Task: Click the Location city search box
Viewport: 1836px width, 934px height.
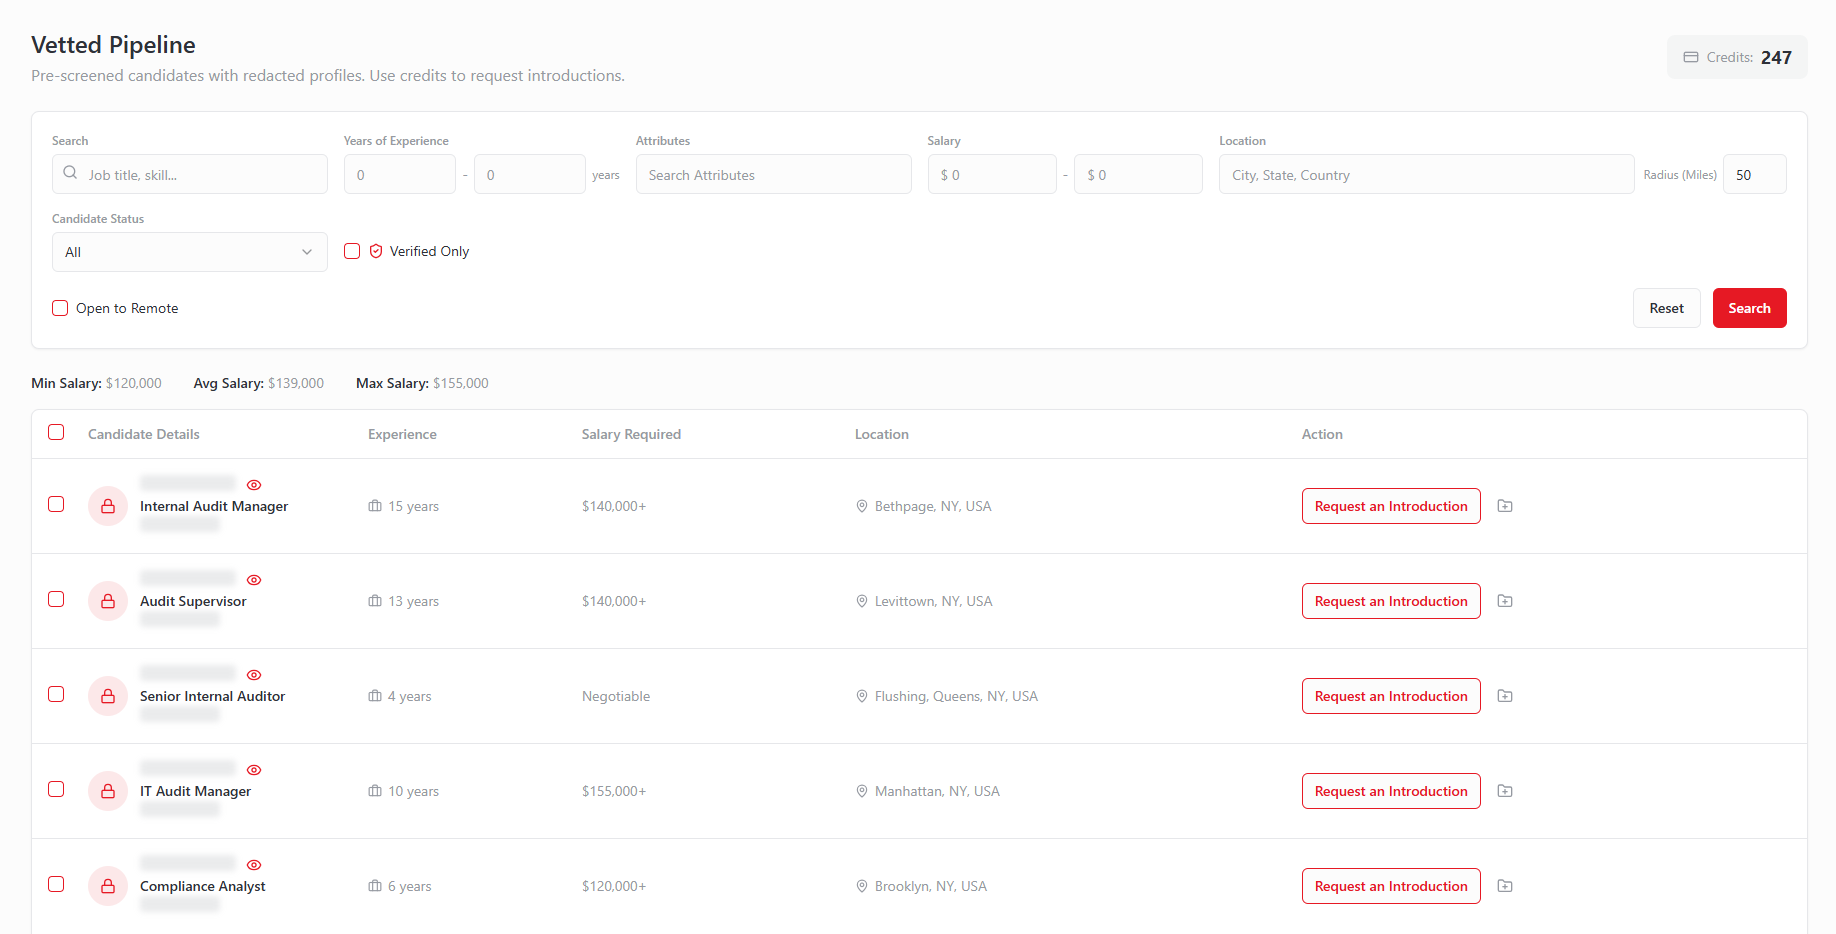Action: coord(1425,175)
